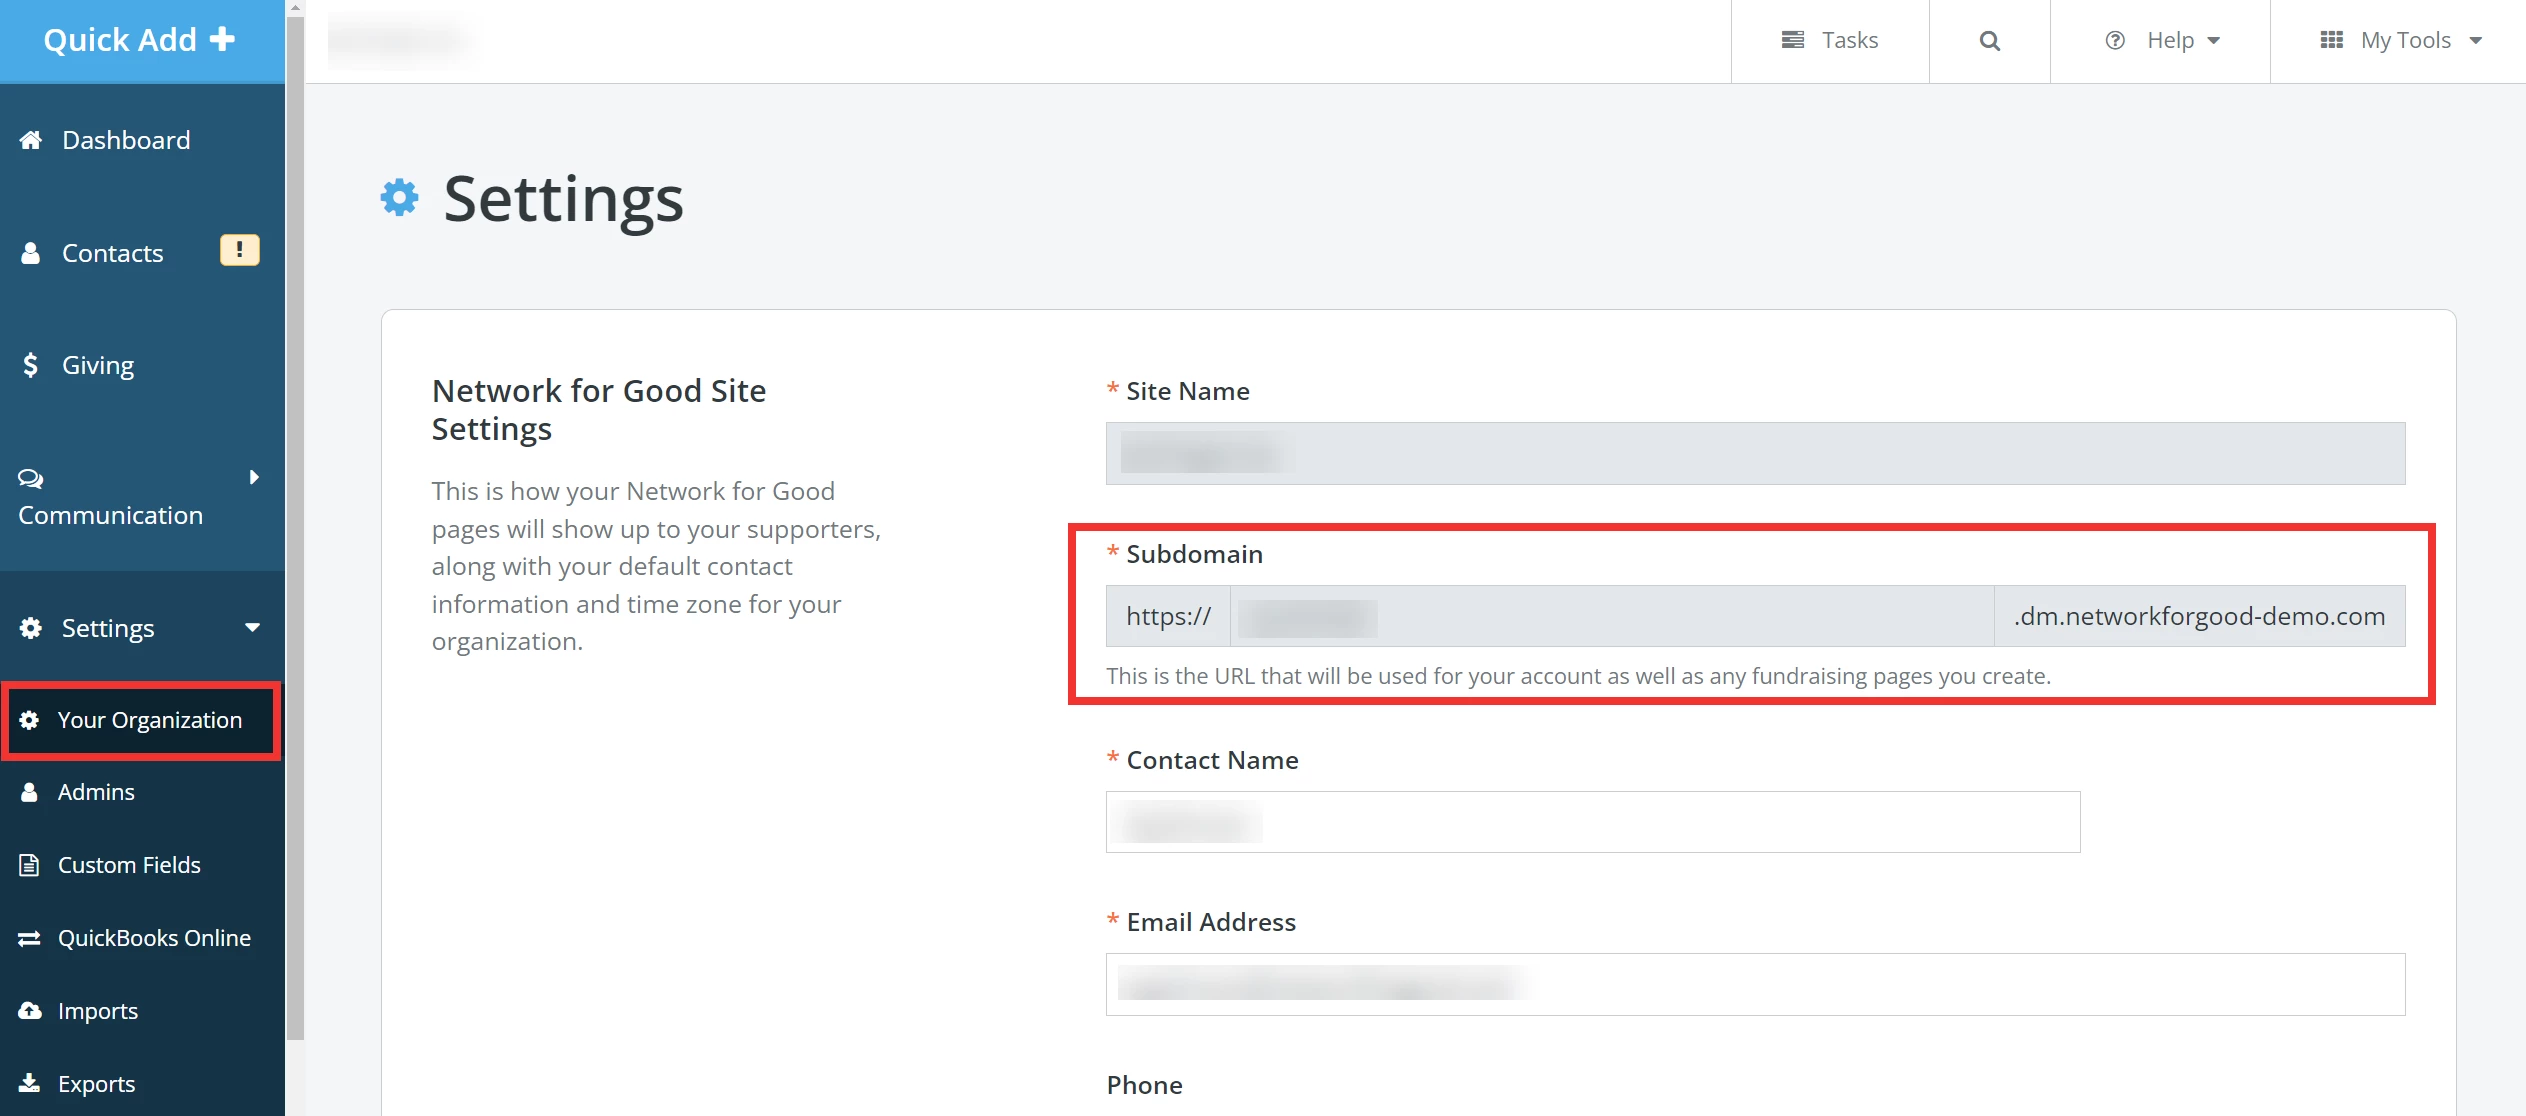
Task: Click the Imports cloud upload icon
Action: click(x=30, y=1011)
